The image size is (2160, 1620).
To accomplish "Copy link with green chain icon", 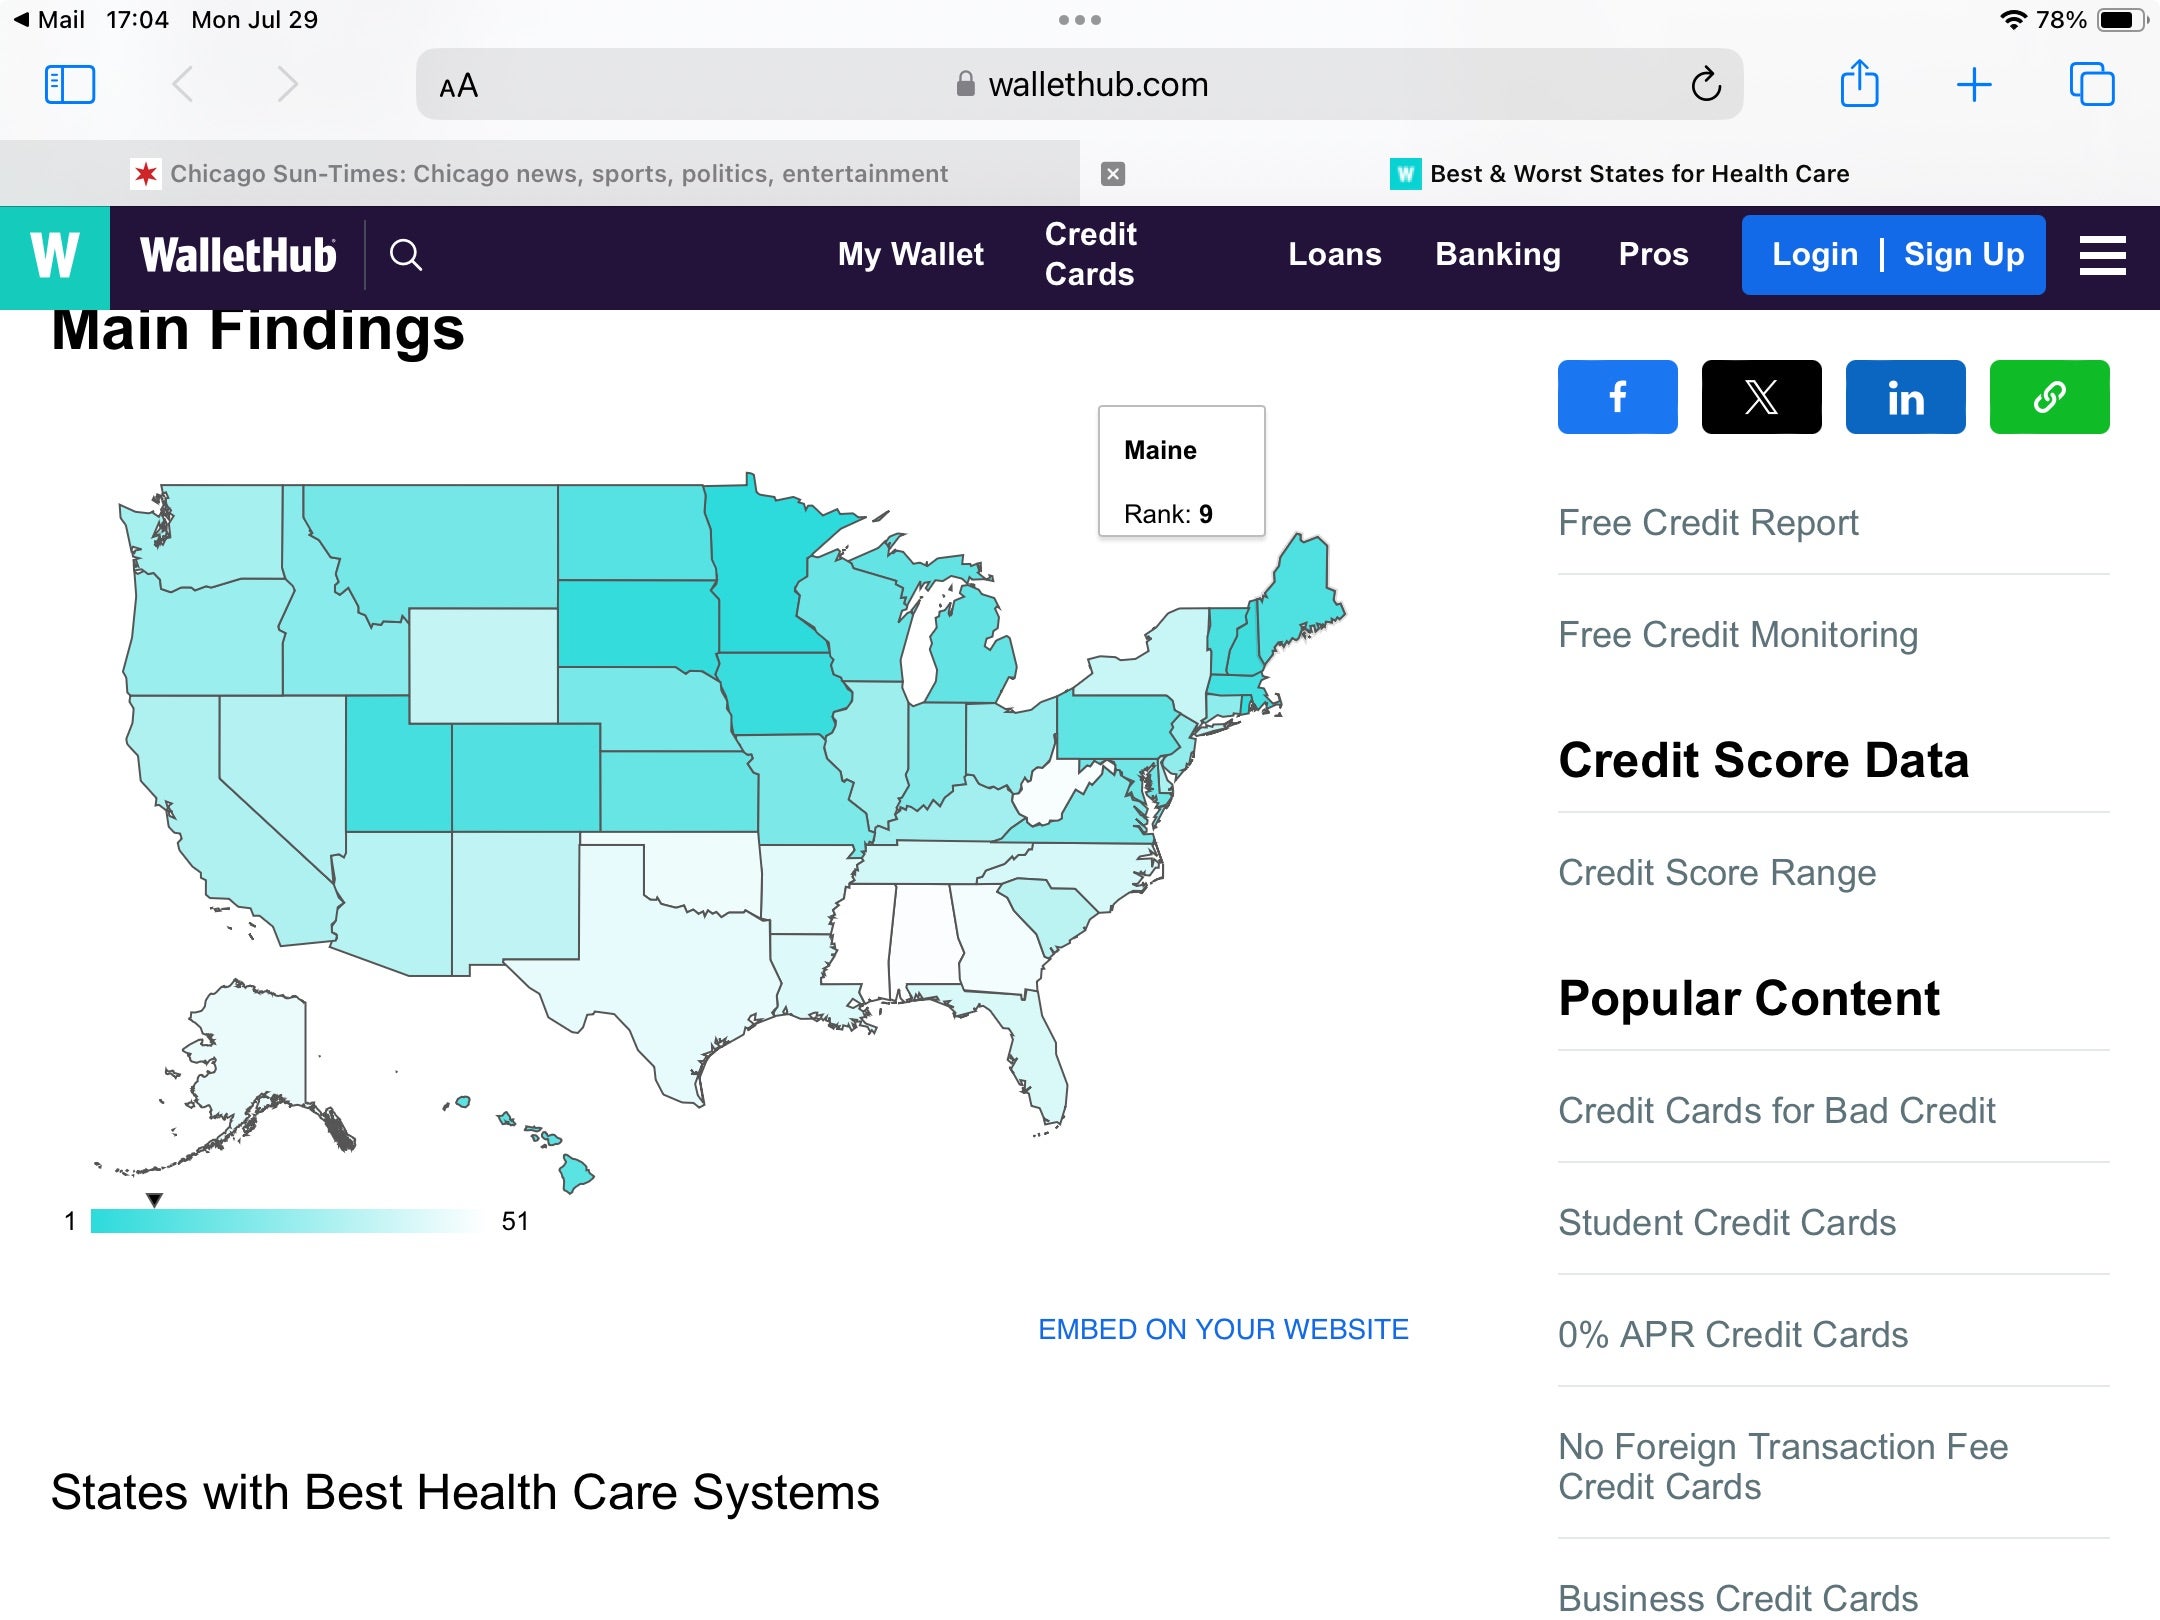I will click(x=2050, y=397).
